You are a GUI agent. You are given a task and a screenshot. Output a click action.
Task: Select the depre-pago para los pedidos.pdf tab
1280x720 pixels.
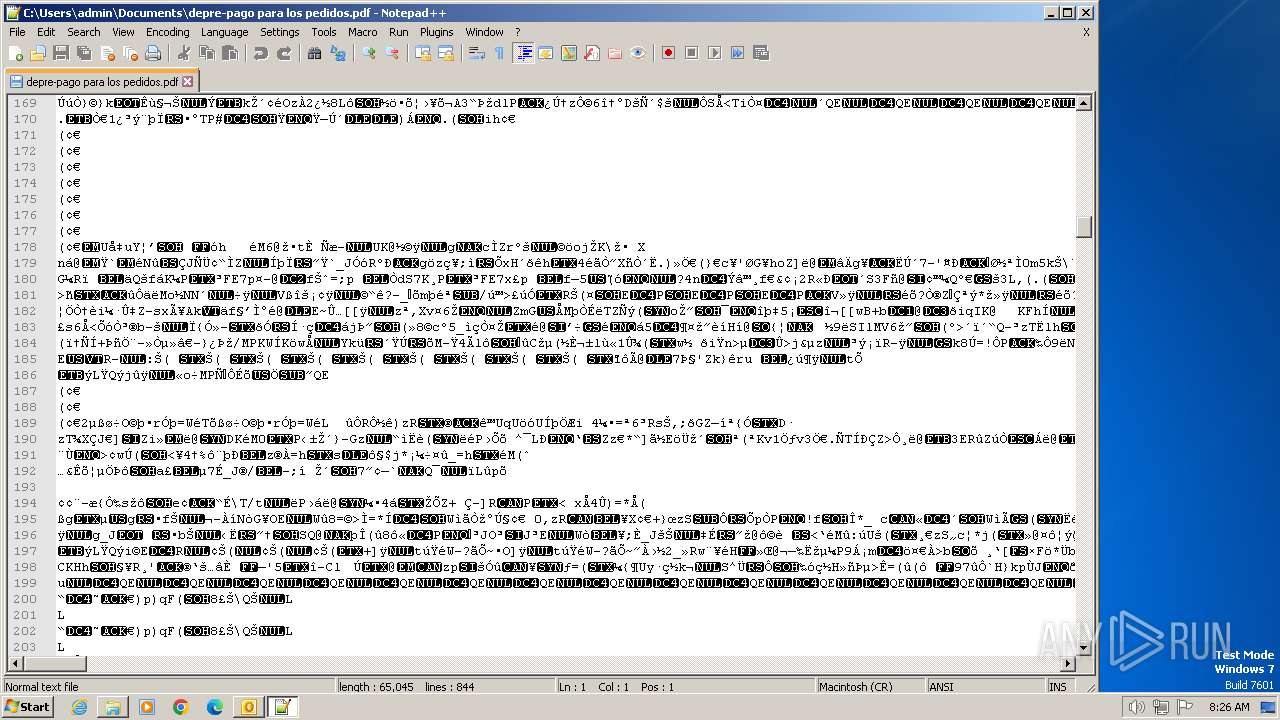pos(101,82)
